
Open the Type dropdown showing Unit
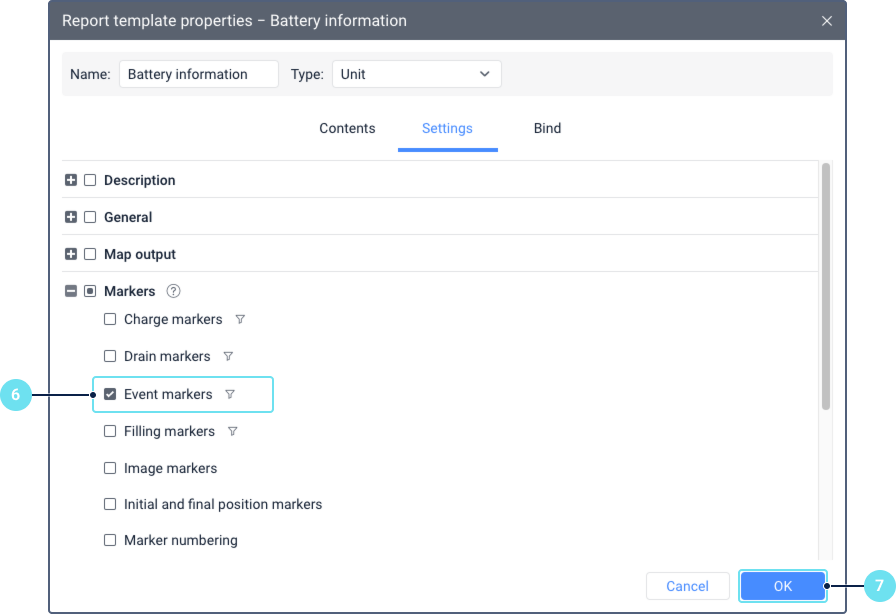click(x=416, y=74)
